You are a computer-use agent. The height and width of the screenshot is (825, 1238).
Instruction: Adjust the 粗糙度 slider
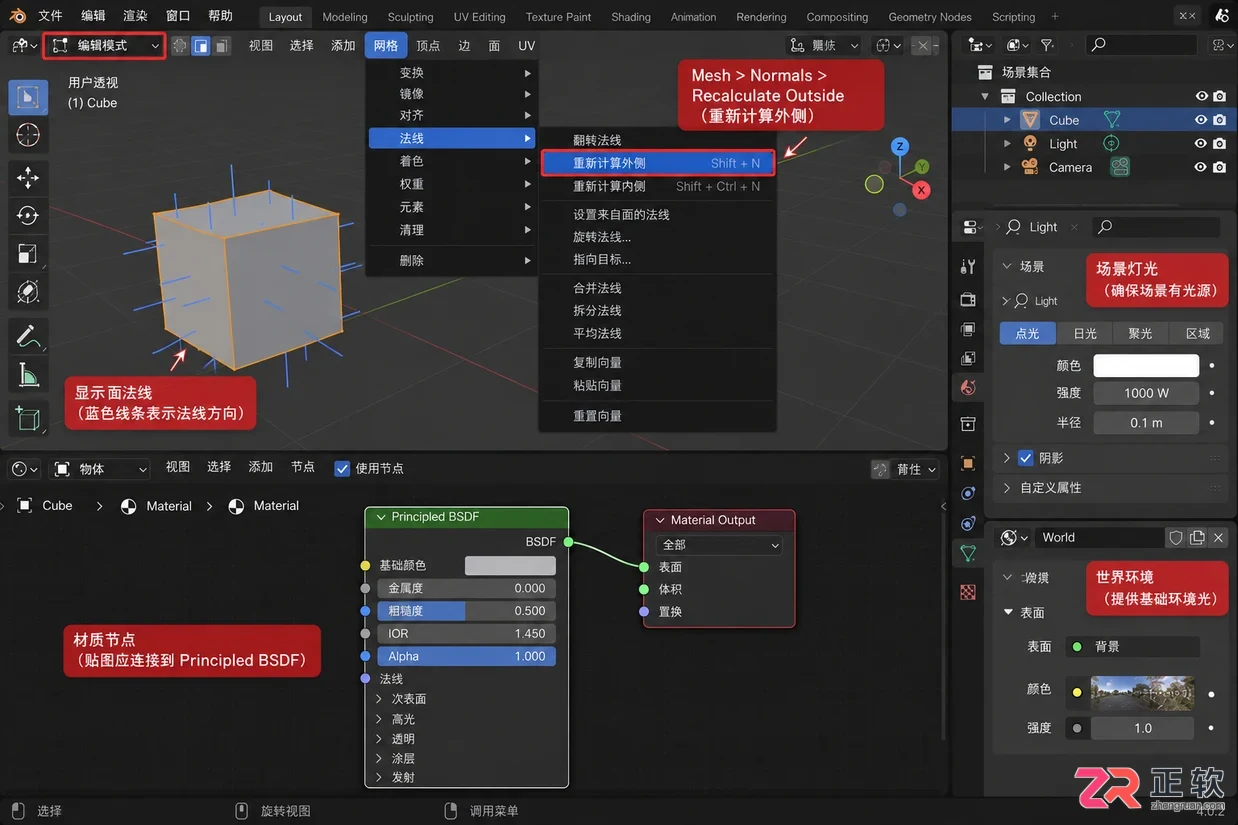(x=466, y=611)
